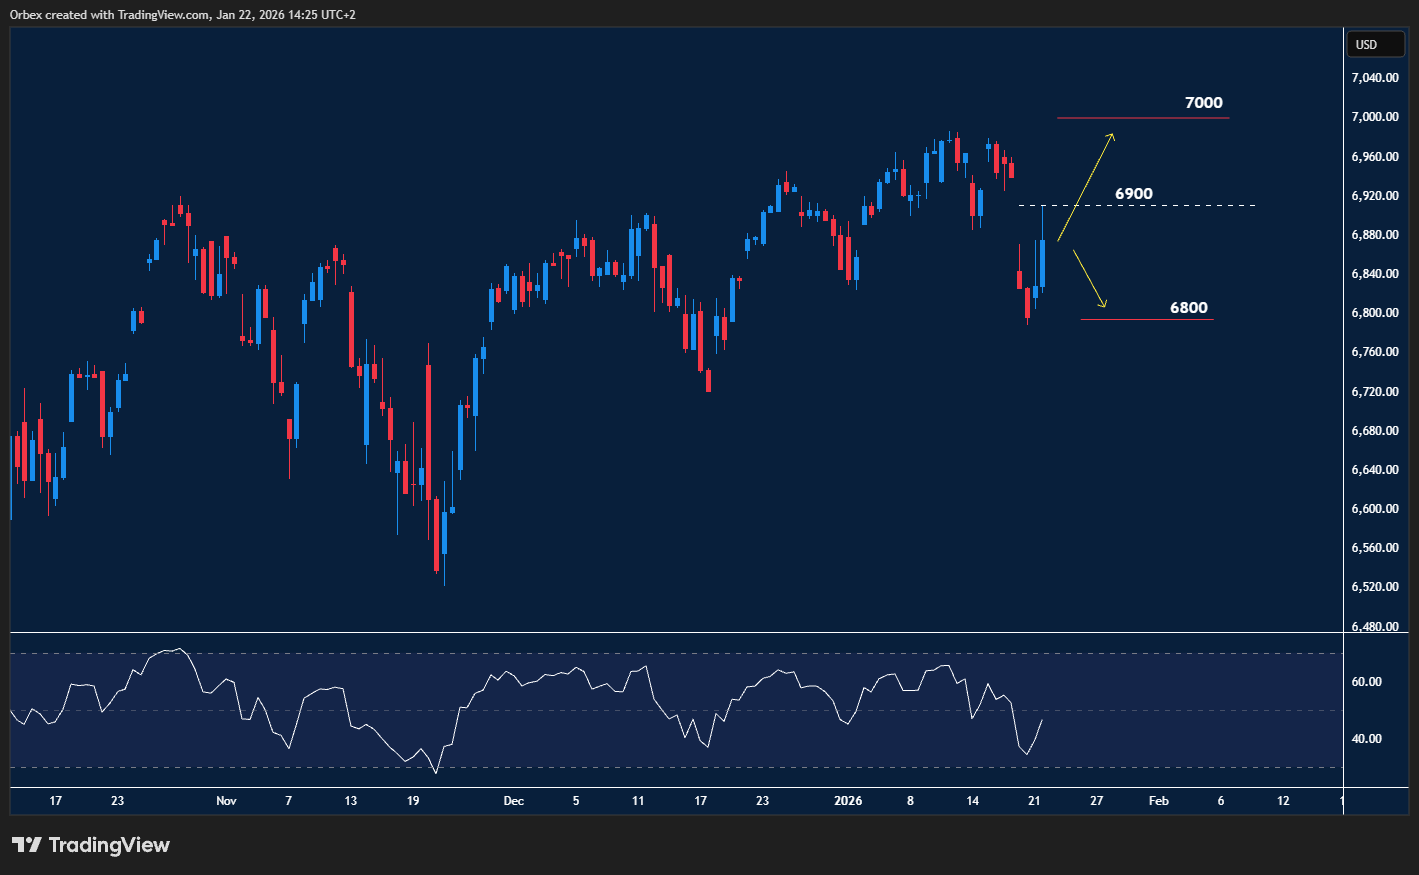Open the USD currency selector
Screen dimensions: 1419x875
(x=1374, y=44)
